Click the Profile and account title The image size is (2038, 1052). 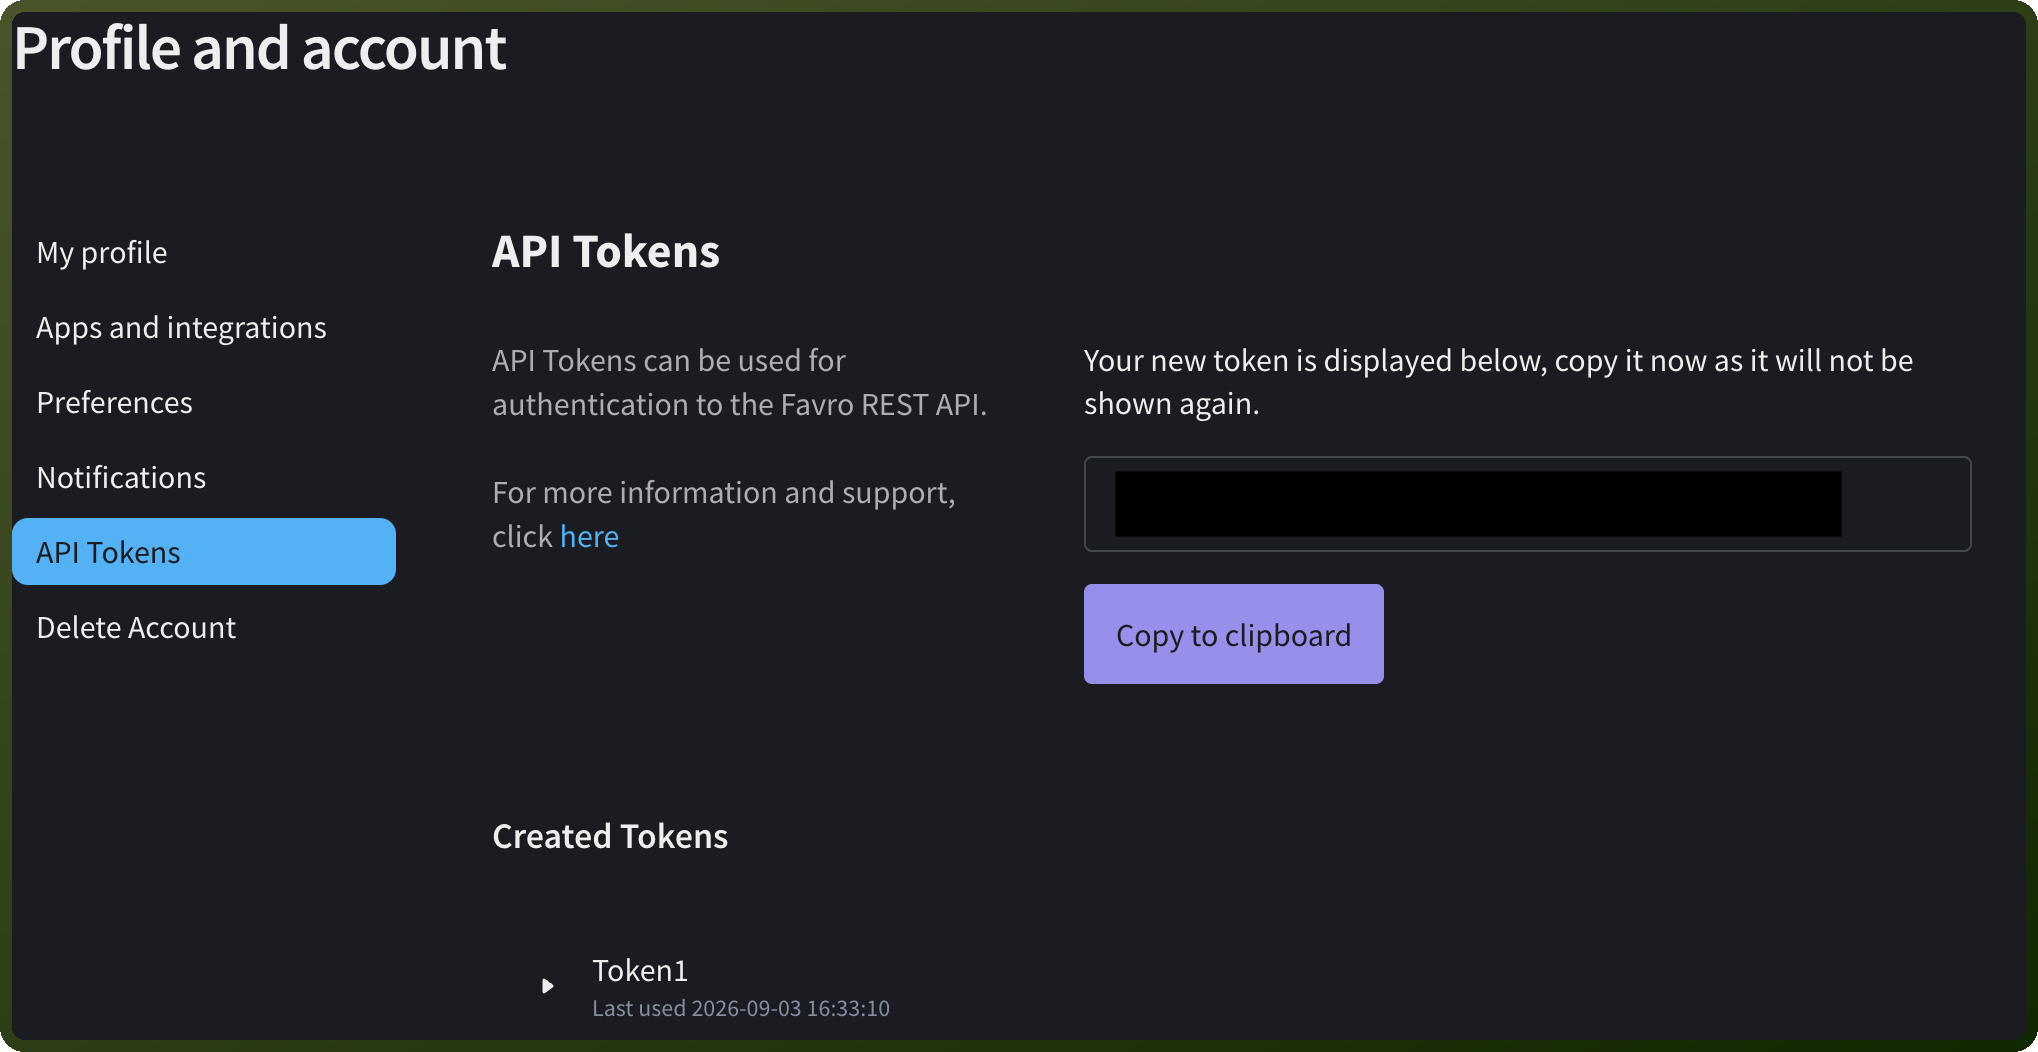coord(260,49)
